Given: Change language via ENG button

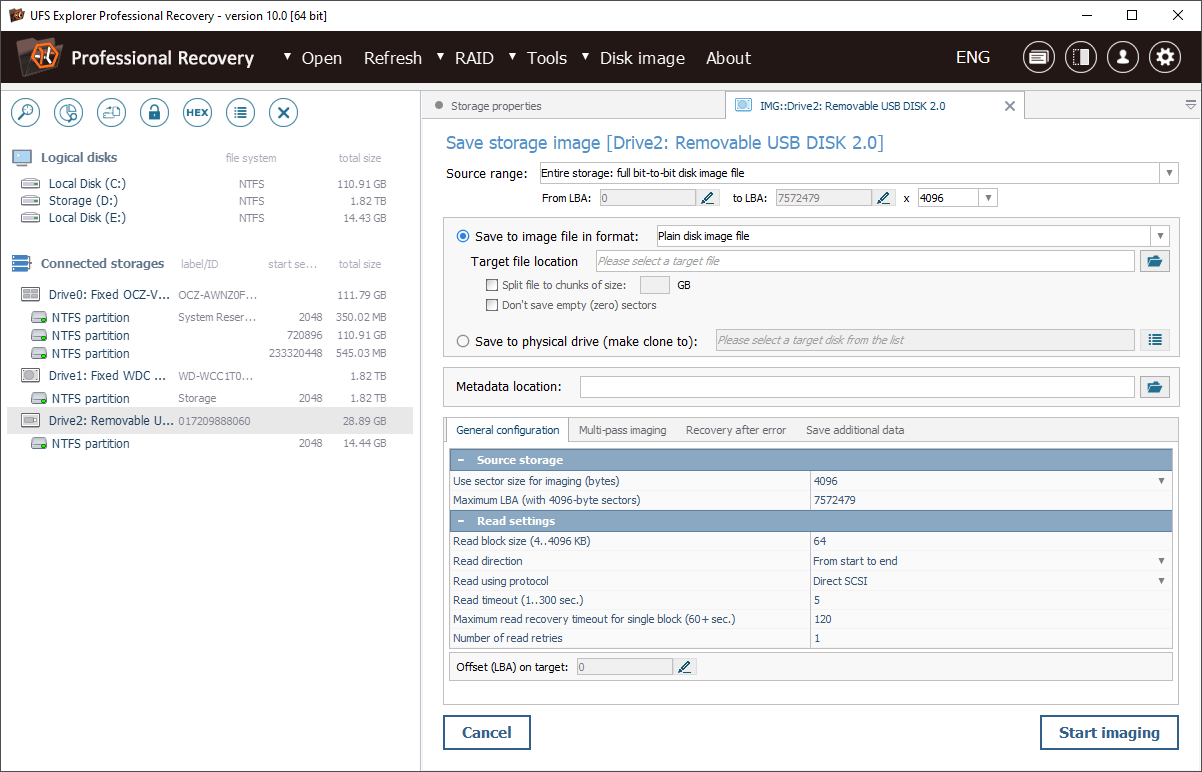Looking at the screenshot, I should (x=973, y=57).
